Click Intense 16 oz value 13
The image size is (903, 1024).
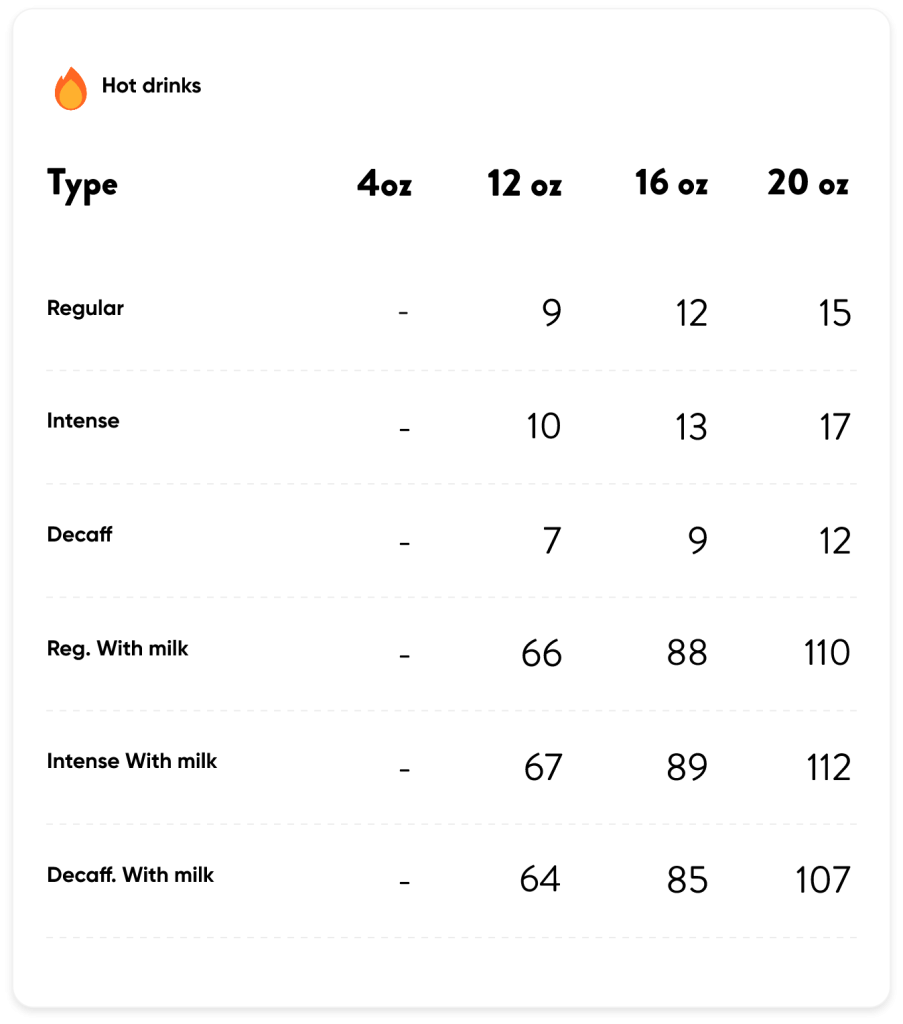tap(691, 426)
